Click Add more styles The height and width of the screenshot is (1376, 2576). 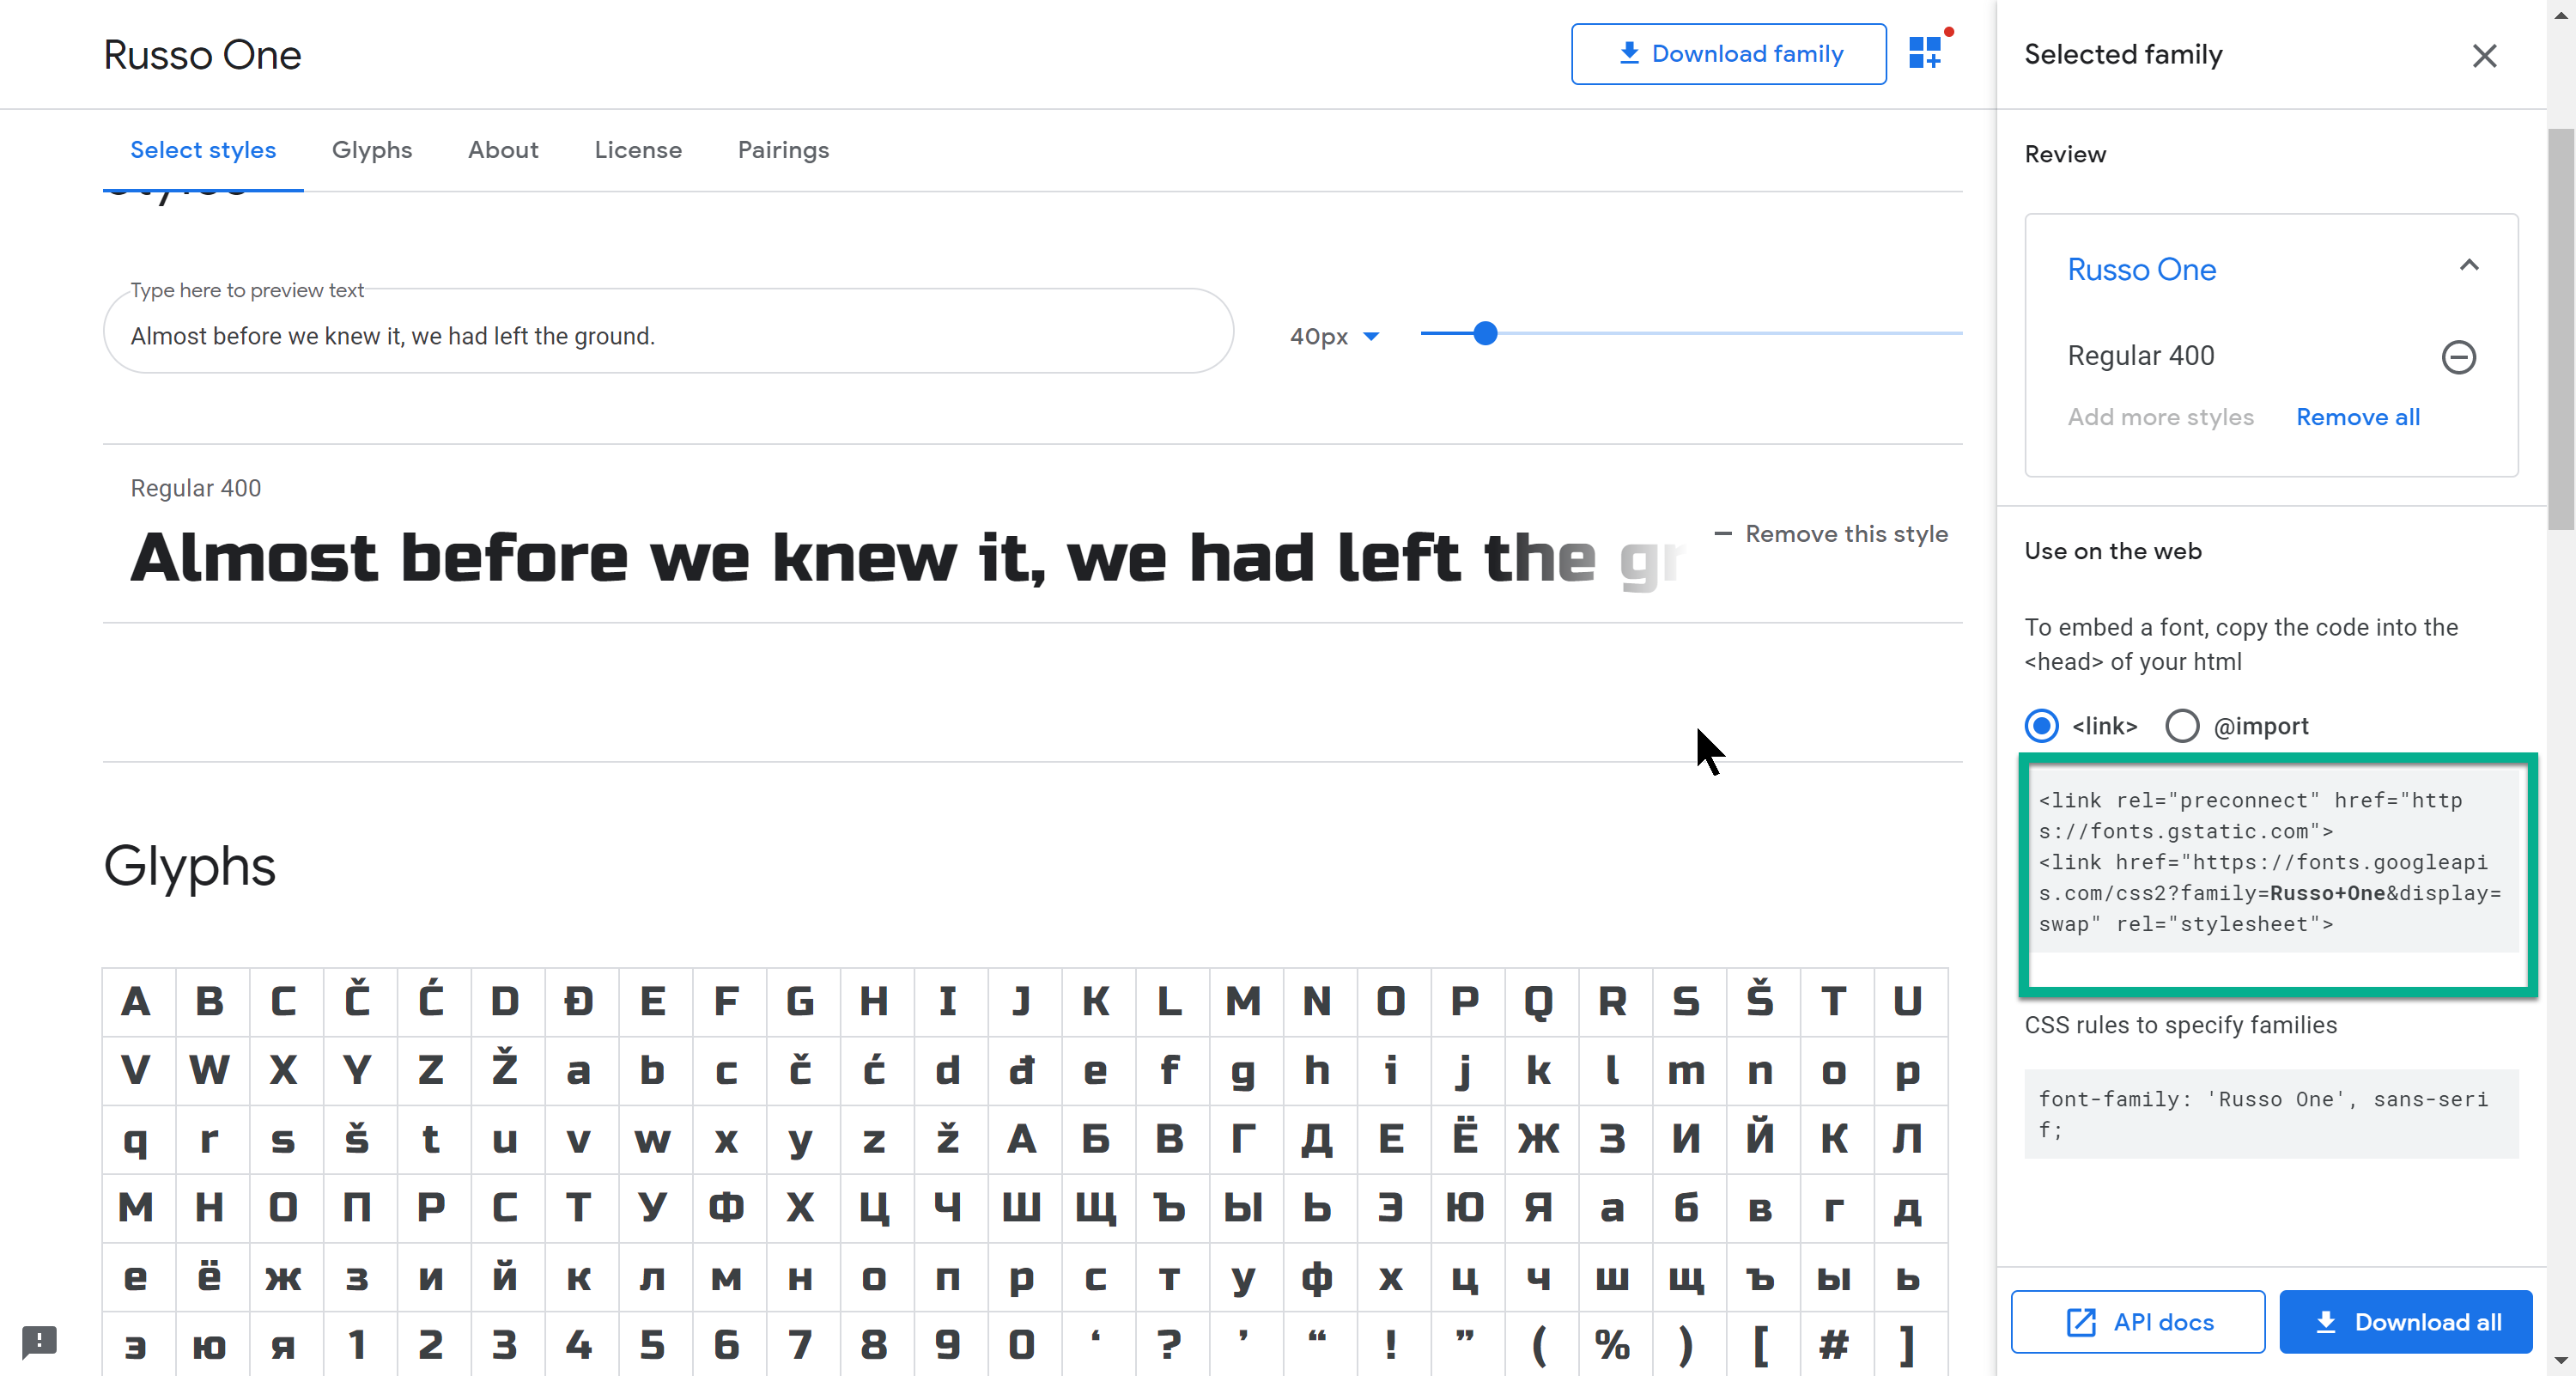[2161, 417]
